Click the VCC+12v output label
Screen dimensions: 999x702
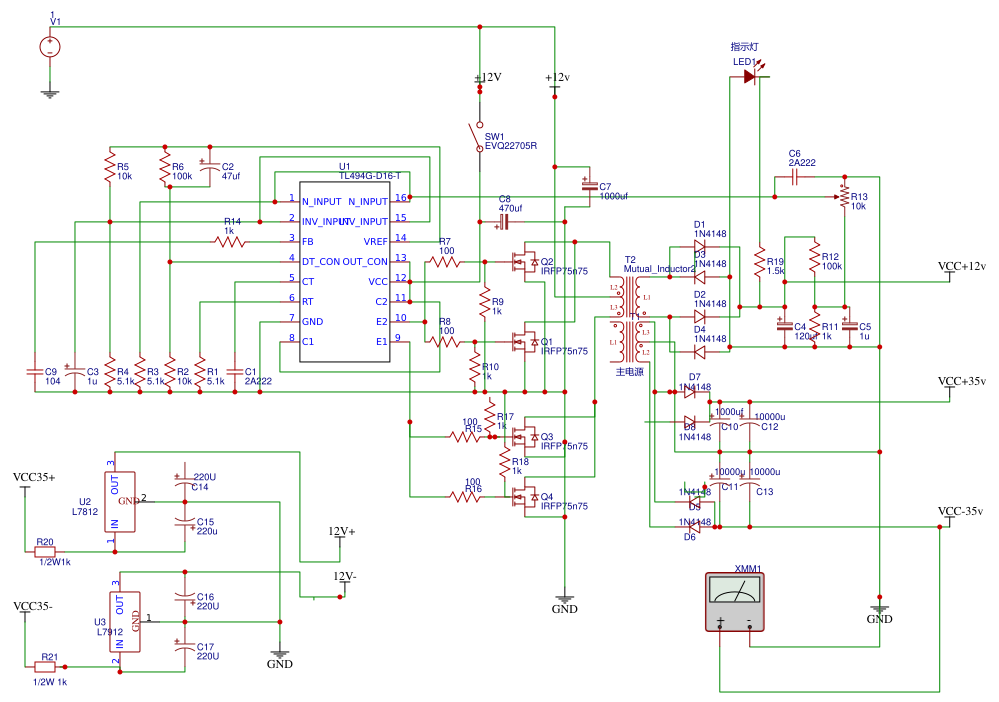(x=961, y=267)
